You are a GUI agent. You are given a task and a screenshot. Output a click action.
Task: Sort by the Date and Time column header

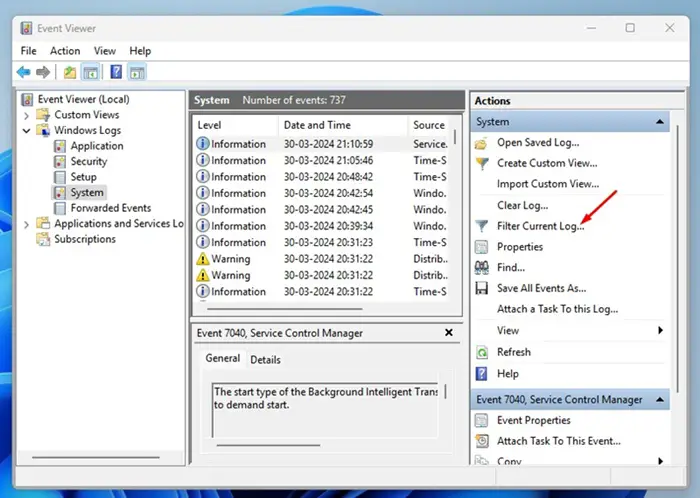343,125
